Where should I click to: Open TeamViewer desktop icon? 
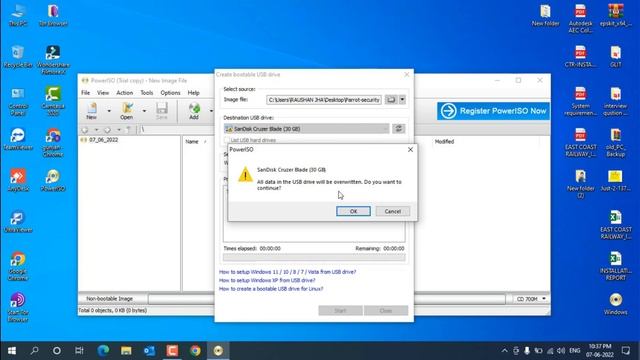[18, 139]
